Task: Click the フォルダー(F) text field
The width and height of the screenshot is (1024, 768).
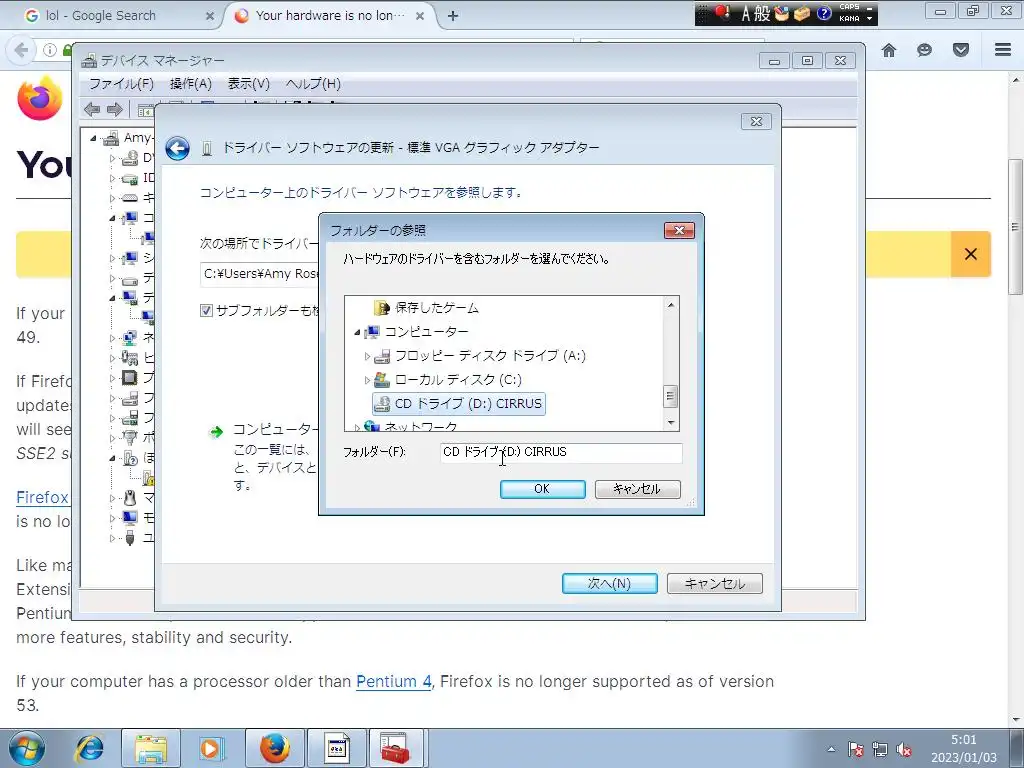Action: click(x=561, y=452)
